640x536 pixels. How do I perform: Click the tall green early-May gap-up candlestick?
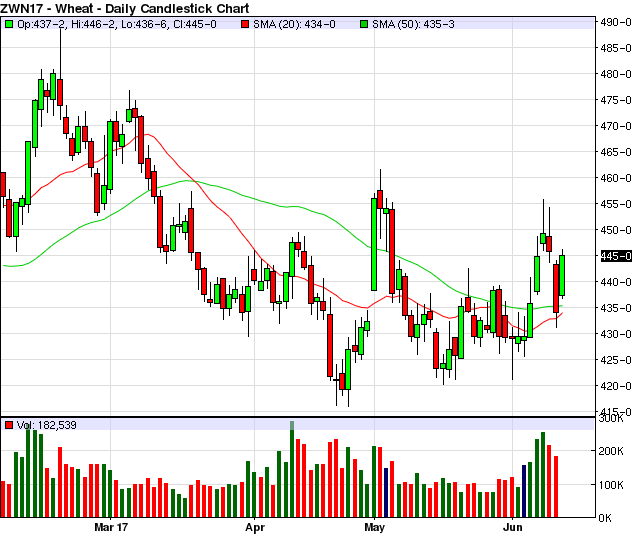pyautogui.click(x=374, y=244)
